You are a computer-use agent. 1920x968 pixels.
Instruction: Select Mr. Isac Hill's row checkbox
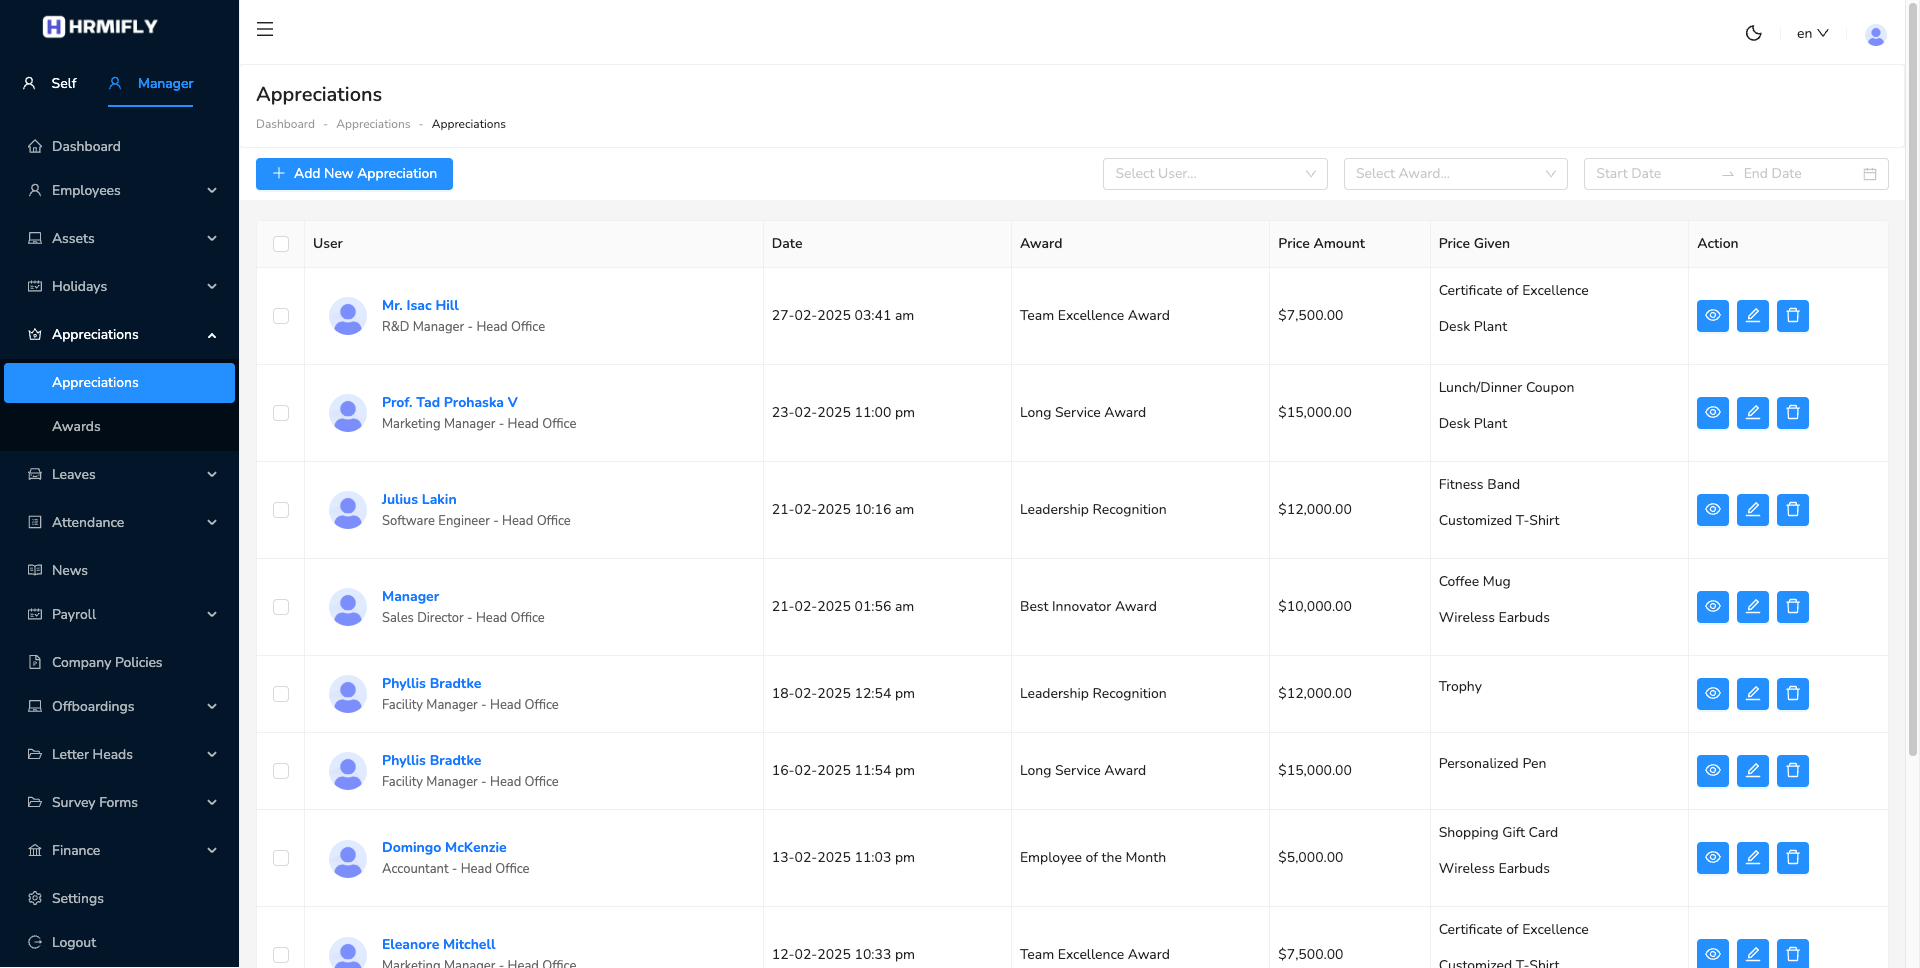[281, 316]
